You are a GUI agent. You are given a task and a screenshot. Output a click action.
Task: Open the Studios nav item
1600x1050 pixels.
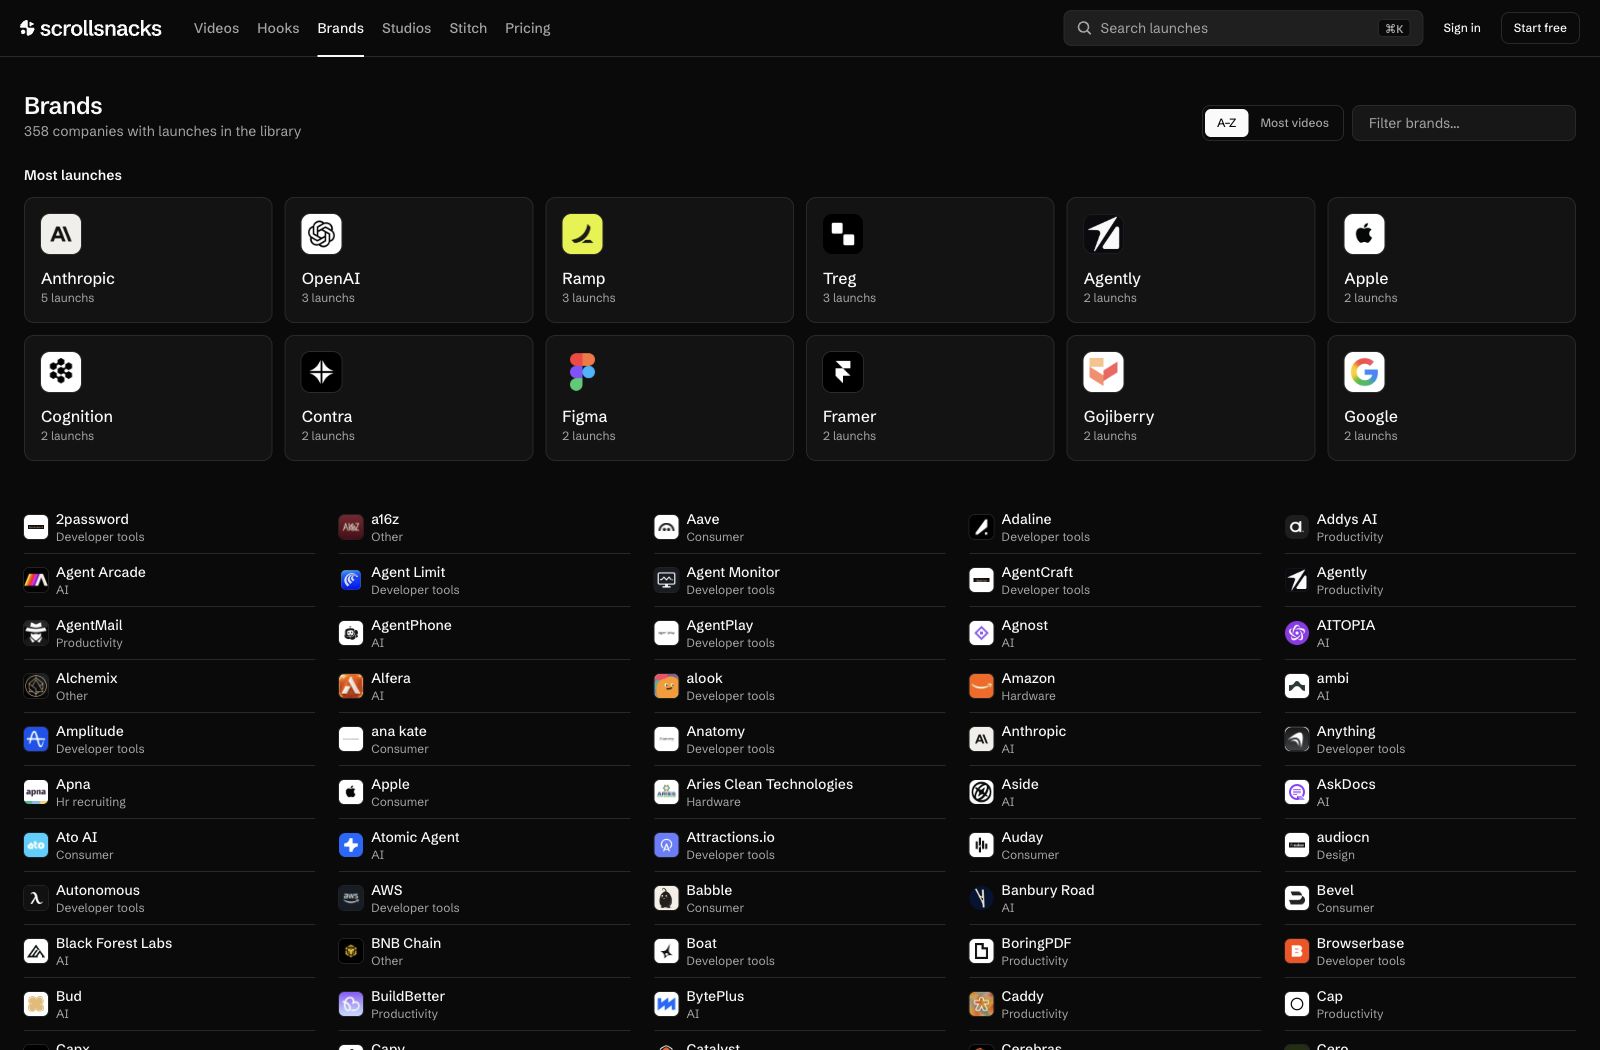click(x=406, y=28)
